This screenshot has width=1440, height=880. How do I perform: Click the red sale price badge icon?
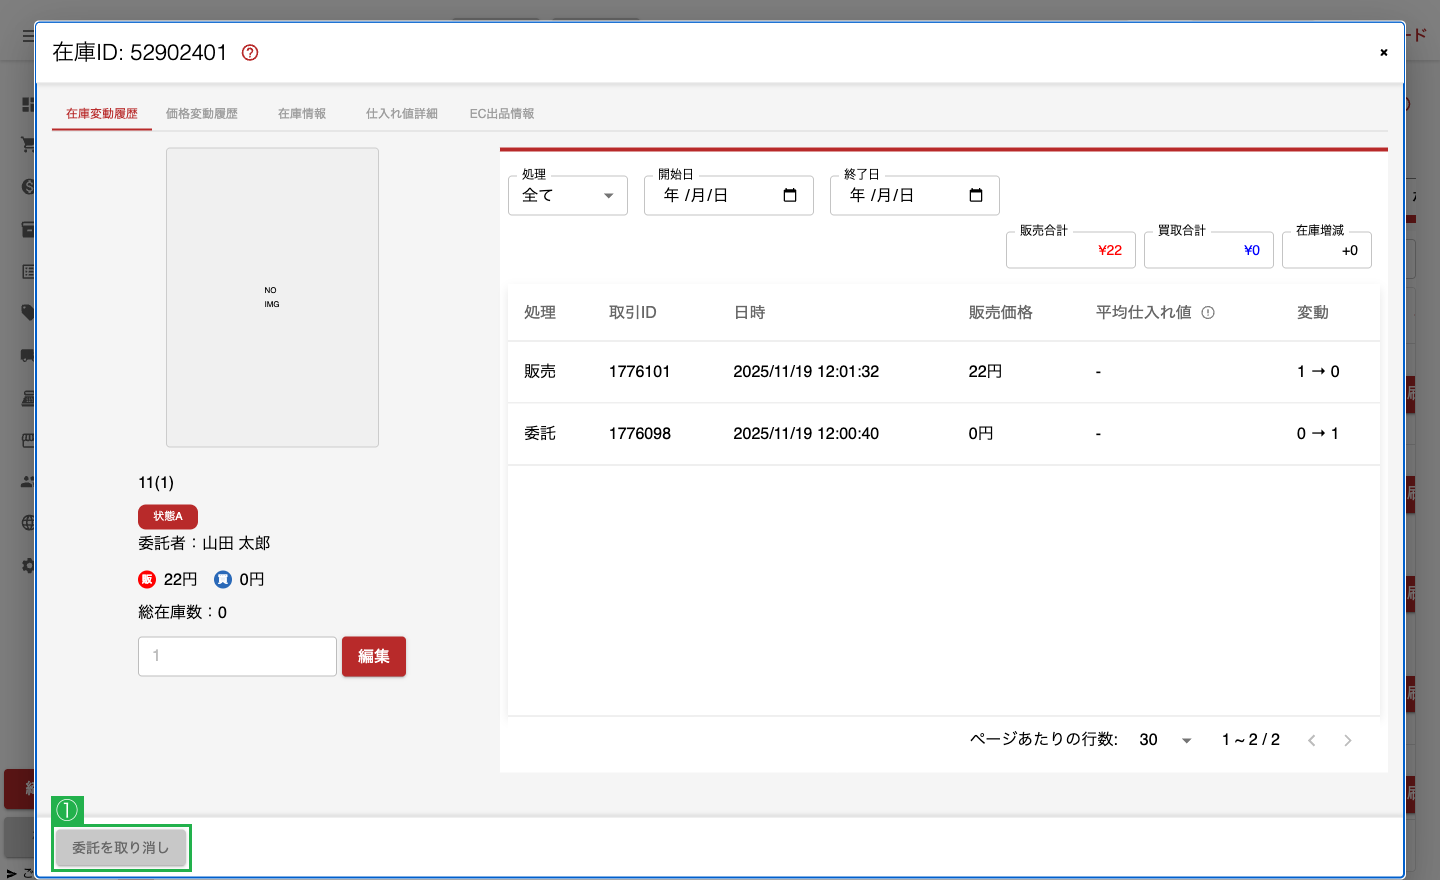(x=147, y=579)
